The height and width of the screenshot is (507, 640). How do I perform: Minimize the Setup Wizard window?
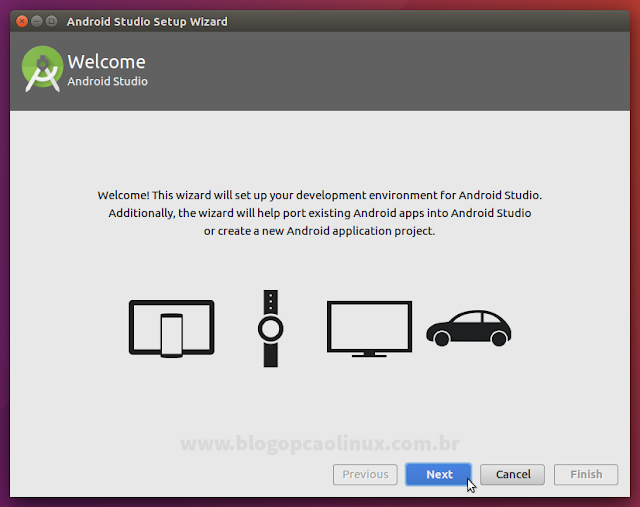click(x=37, y=21)
